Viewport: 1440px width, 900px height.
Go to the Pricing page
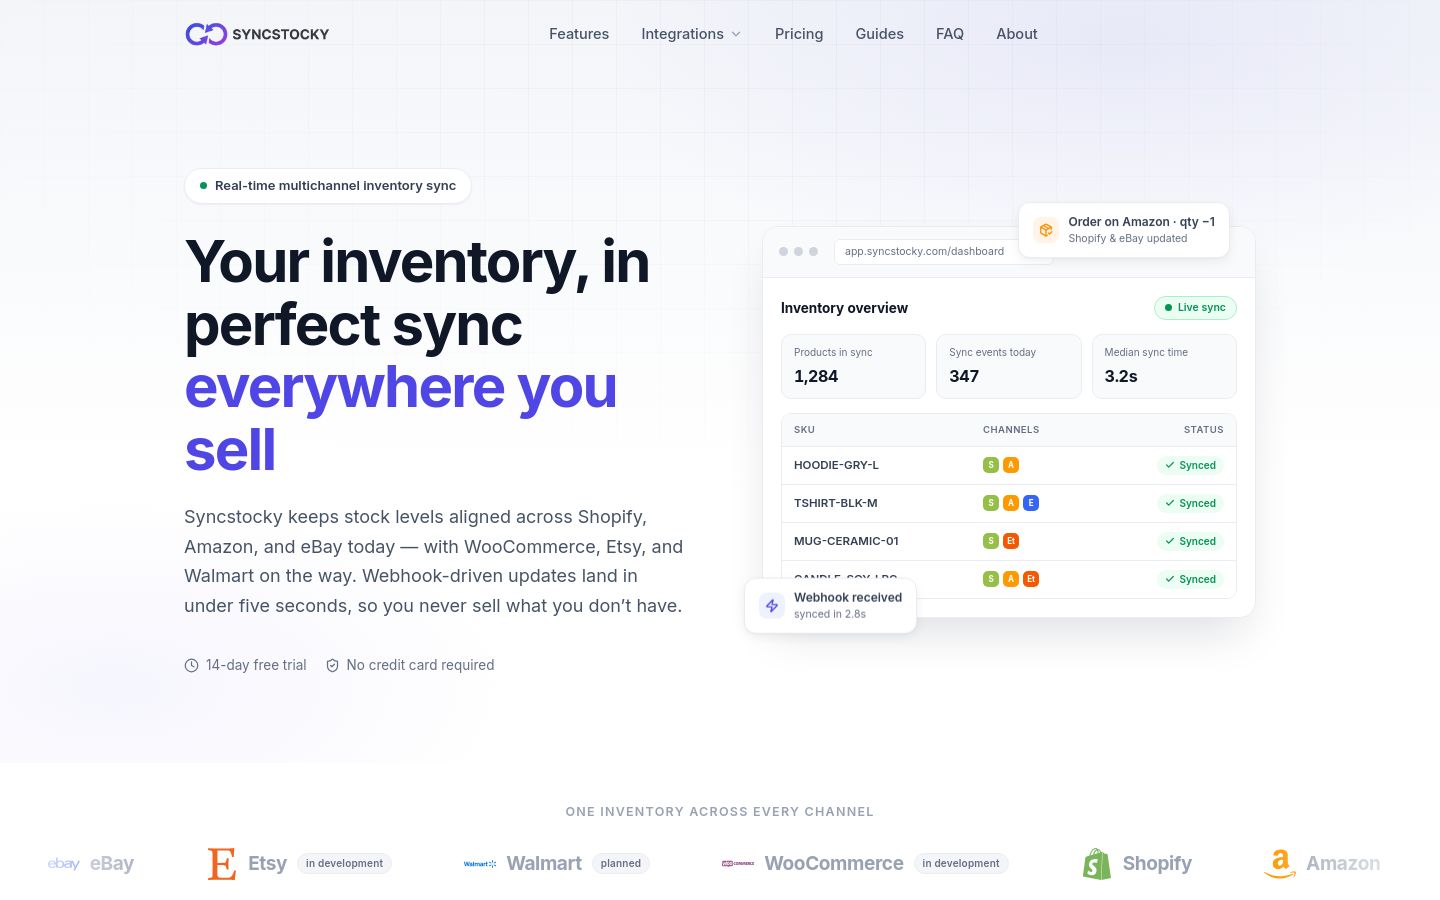click(799, 34)
